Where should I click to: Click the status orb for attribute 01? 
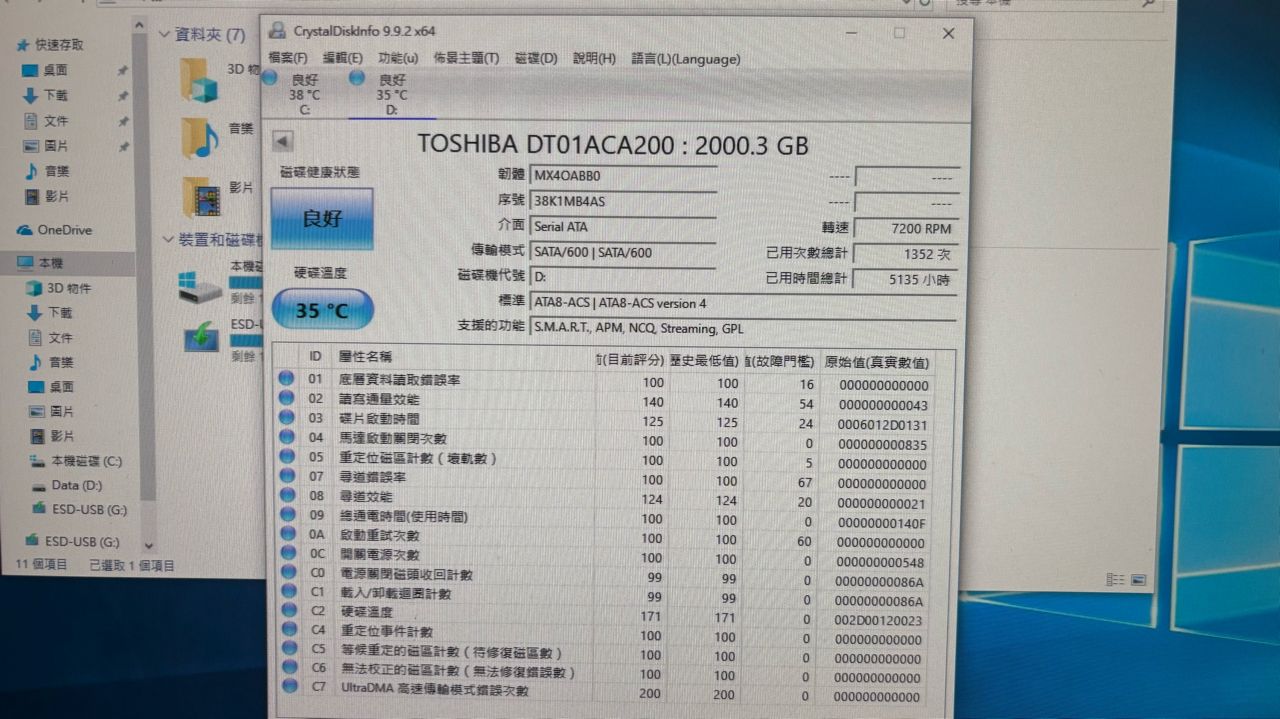coord(287,379)
